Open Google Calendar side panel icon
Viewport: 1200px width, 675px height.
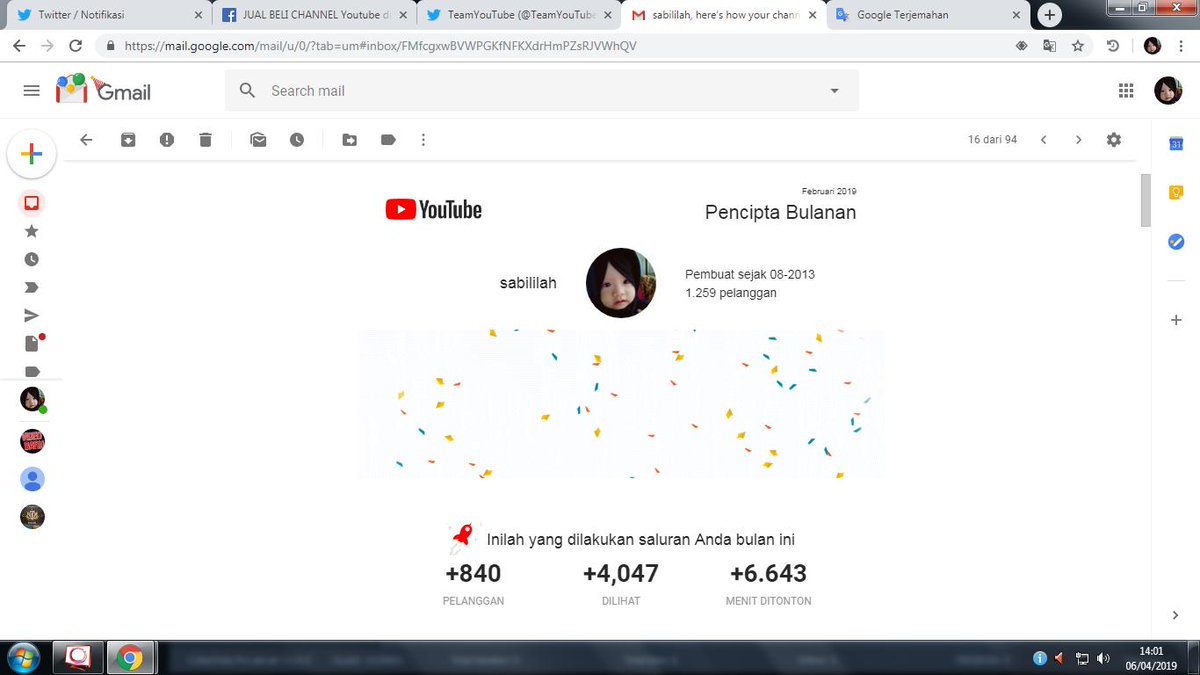point(1176,144)
